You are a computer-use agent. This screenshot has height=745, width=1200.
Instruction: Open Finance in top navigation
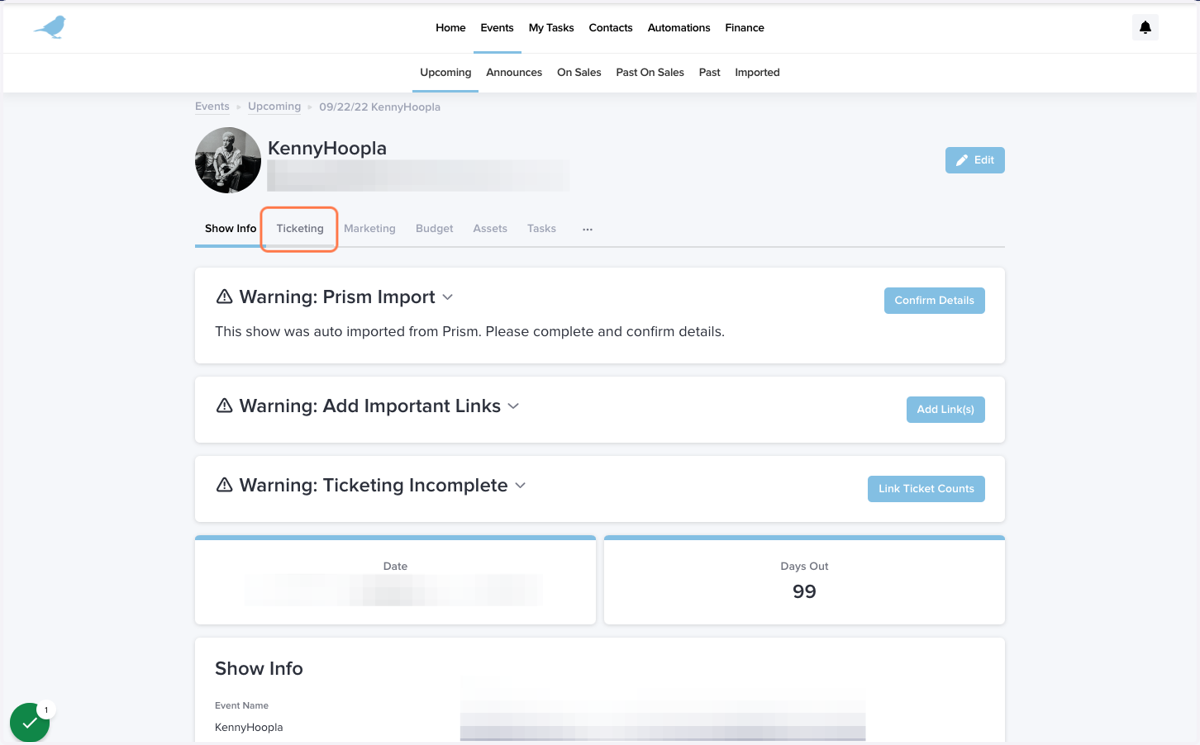[x=745, y=28]
